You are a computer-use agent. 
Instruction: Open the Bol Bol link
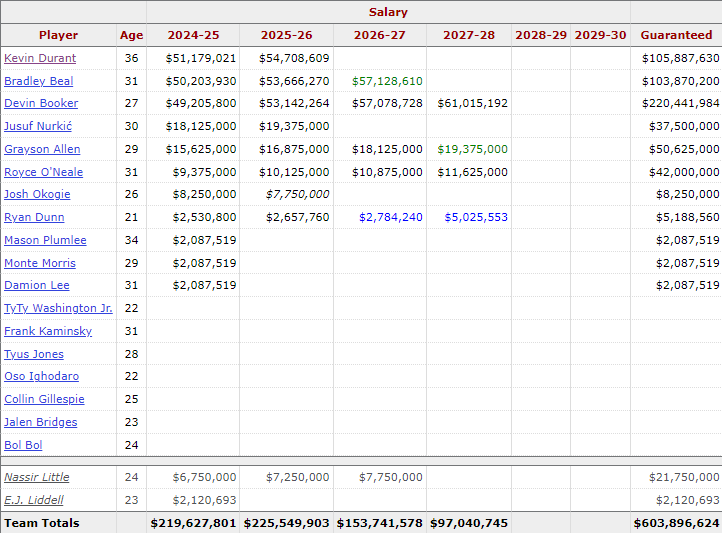(23, 446)
